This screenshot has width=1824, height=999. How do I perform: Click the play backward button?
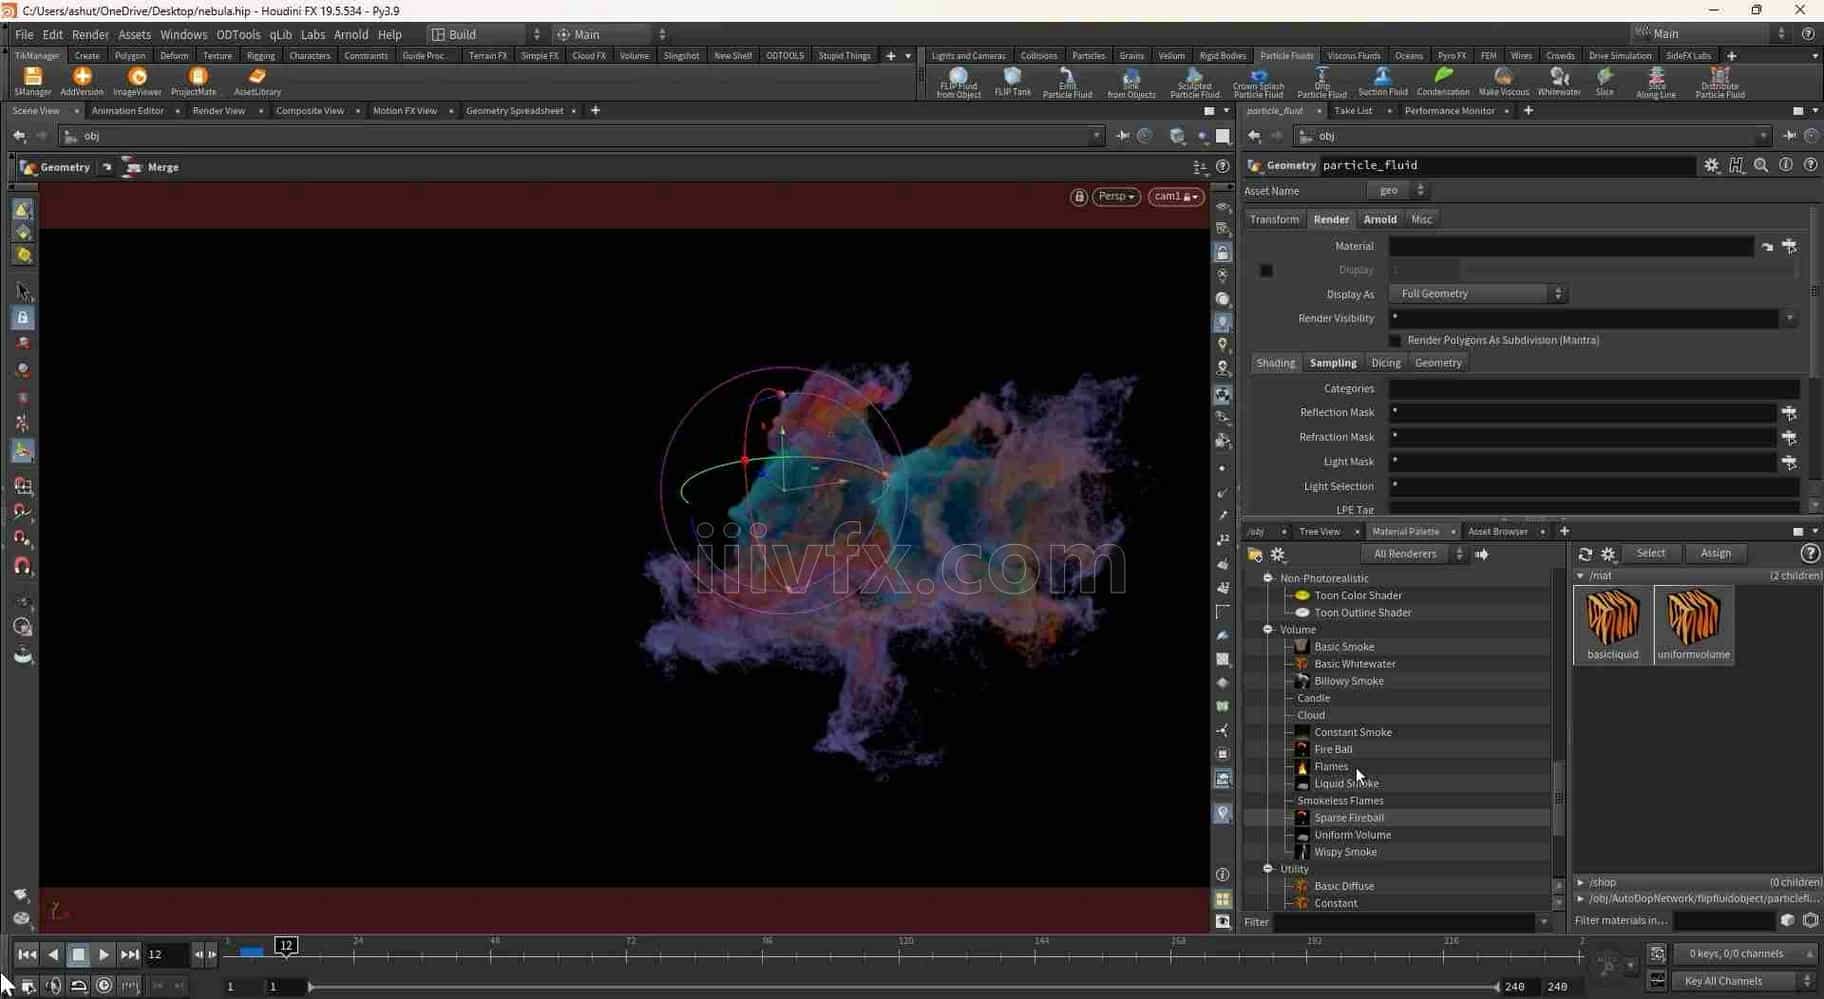(53, 955)
